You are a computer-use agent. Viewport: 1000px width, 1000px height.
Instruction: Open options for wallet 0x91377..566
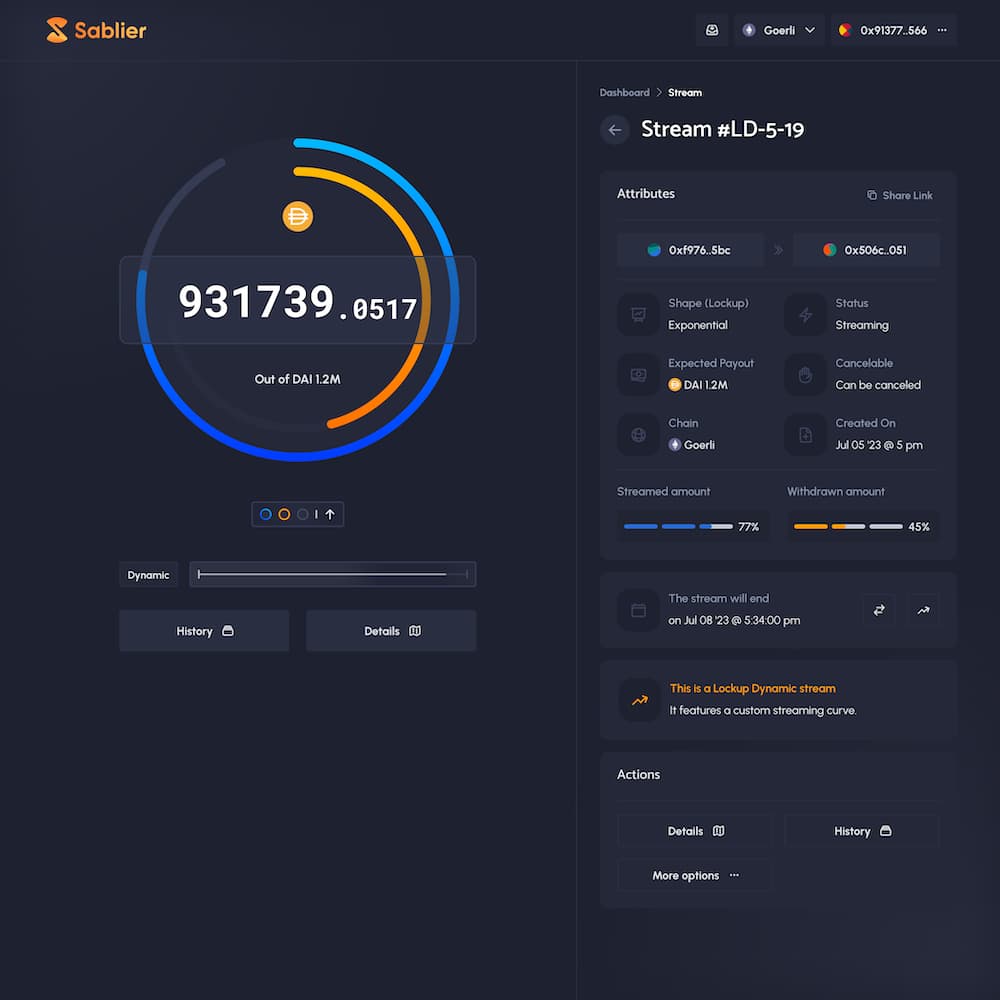tap(940, 30)
